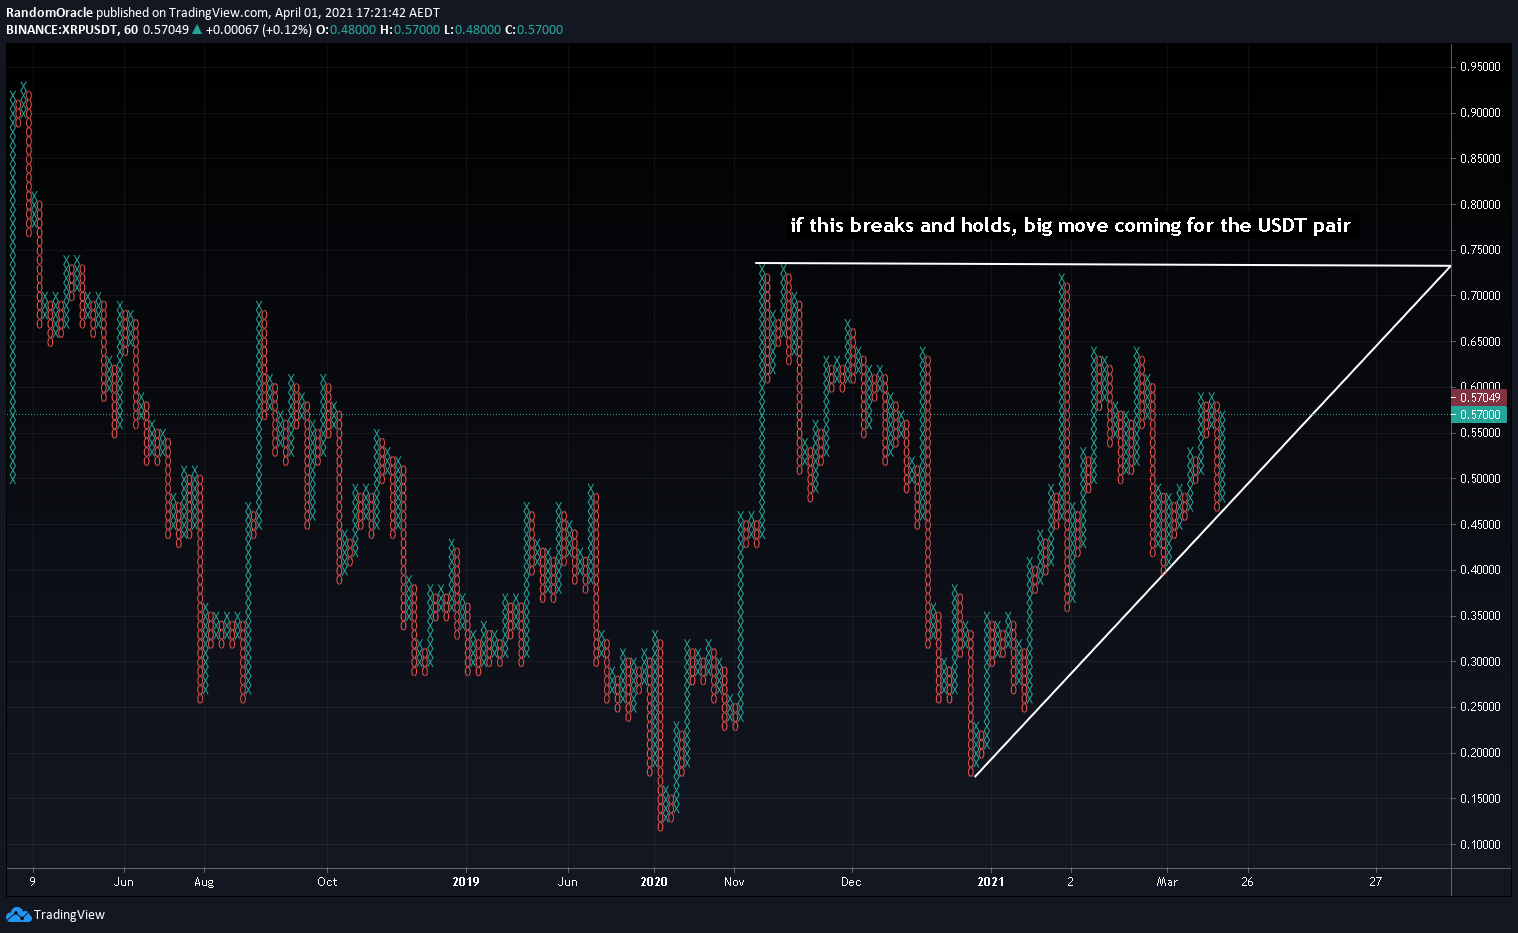1518x933 pixels.
Task: Click the 0.15000 price axis label
Action: [x=1479, y=799]
